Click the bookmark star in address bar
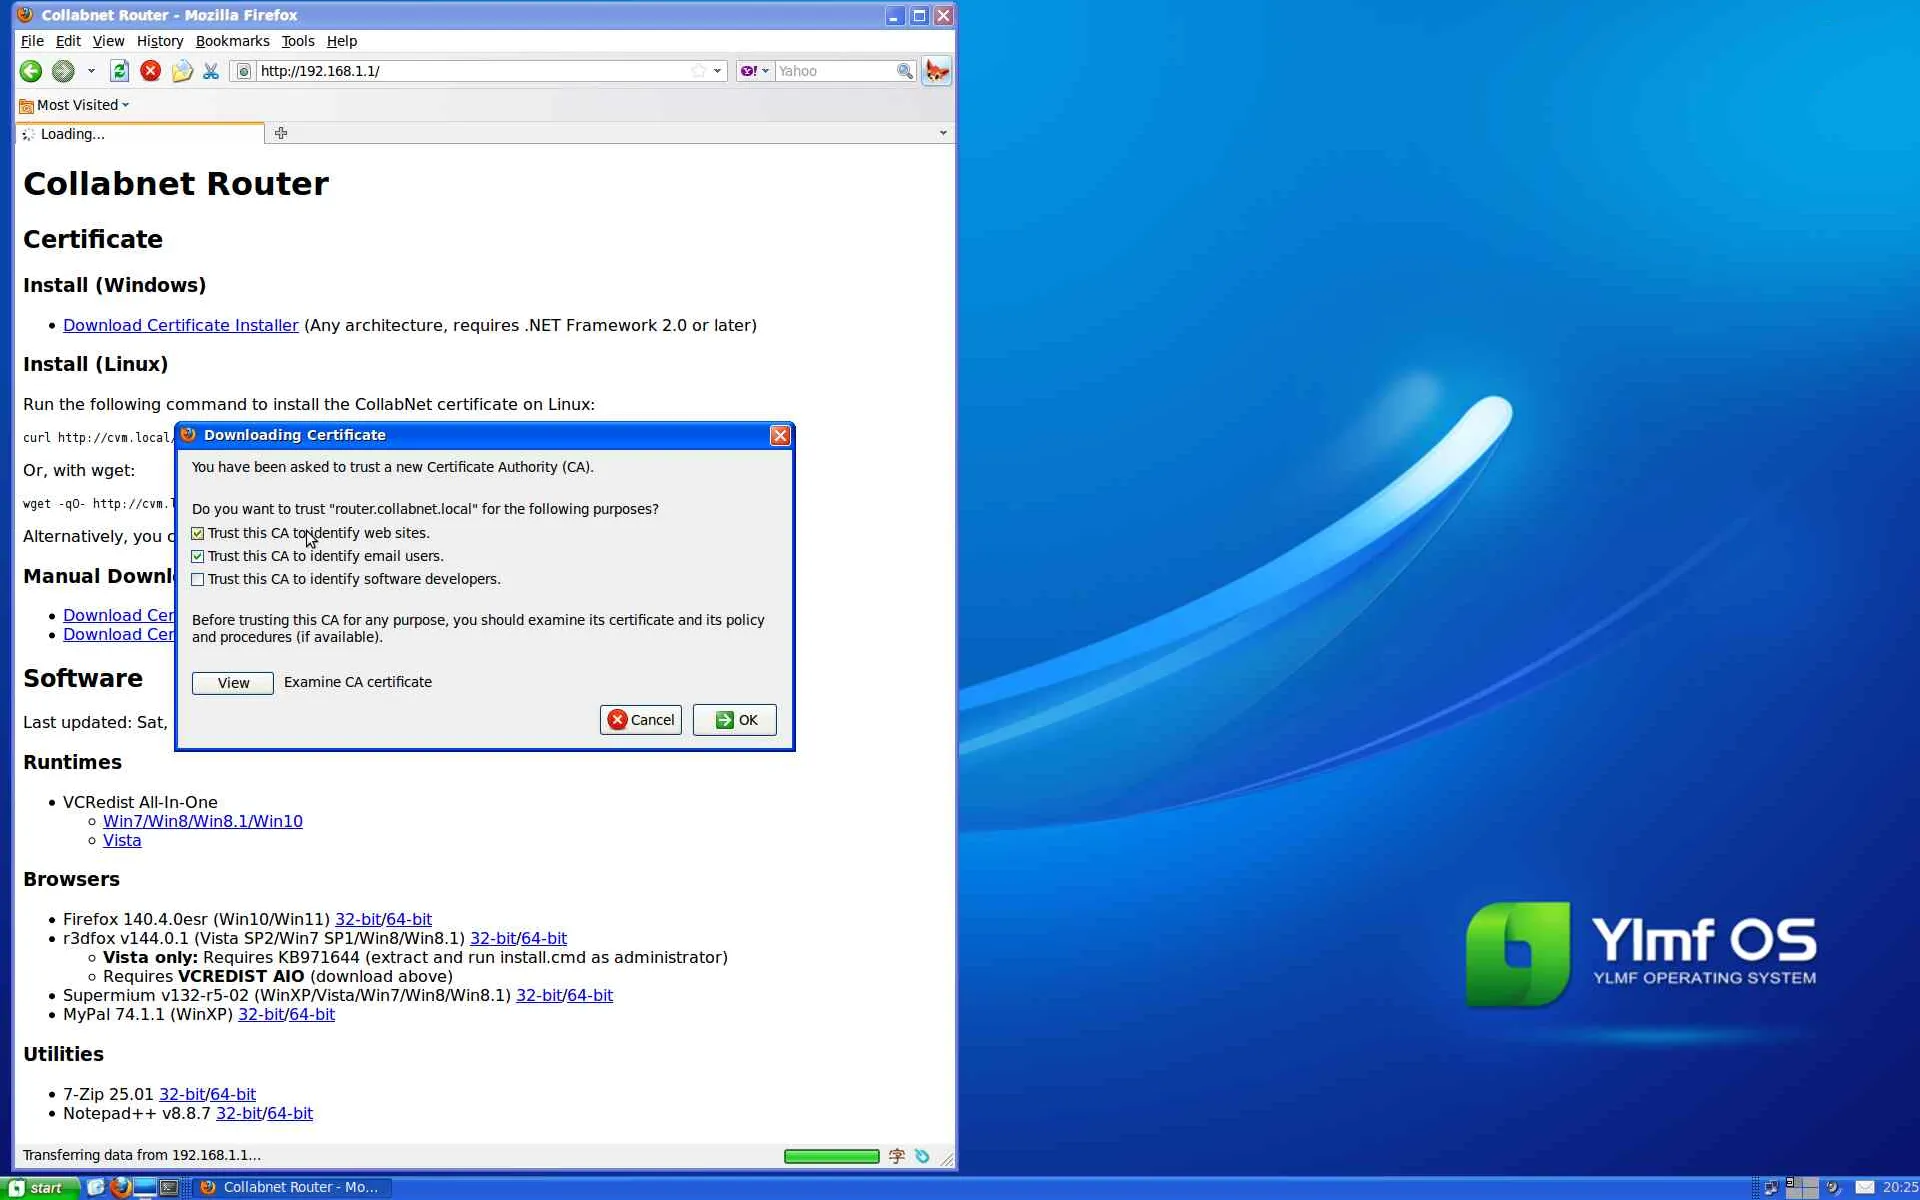1920x1200 pixels. click(698, 71)
